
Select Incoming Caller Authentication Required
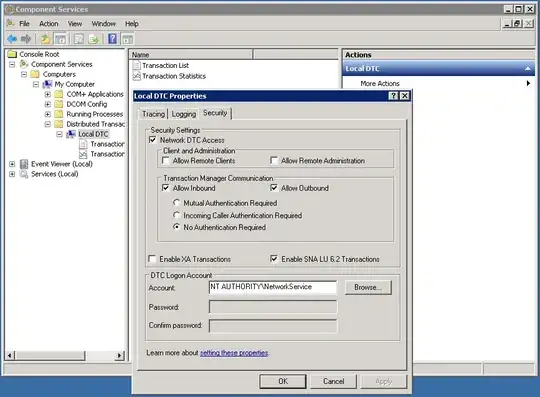pyautogui.click(x=176, y=215)
